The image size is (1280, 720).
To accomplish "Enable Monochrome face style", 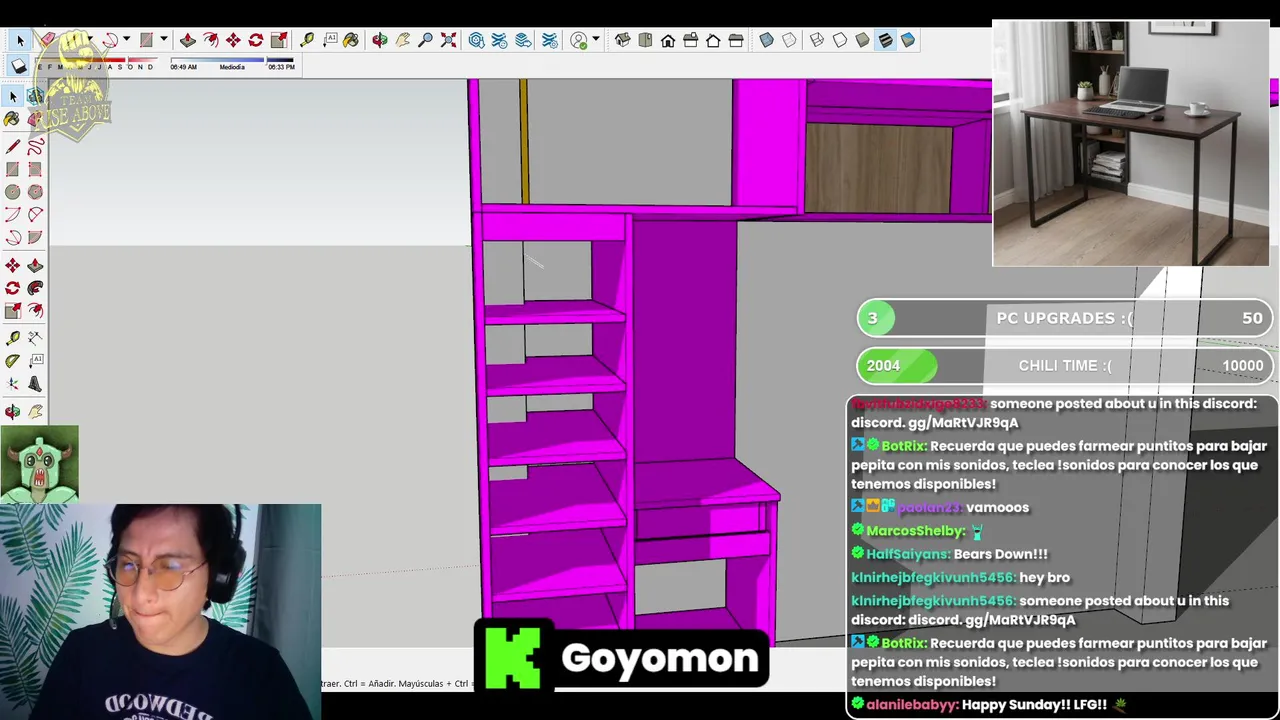I will (908, 40).
